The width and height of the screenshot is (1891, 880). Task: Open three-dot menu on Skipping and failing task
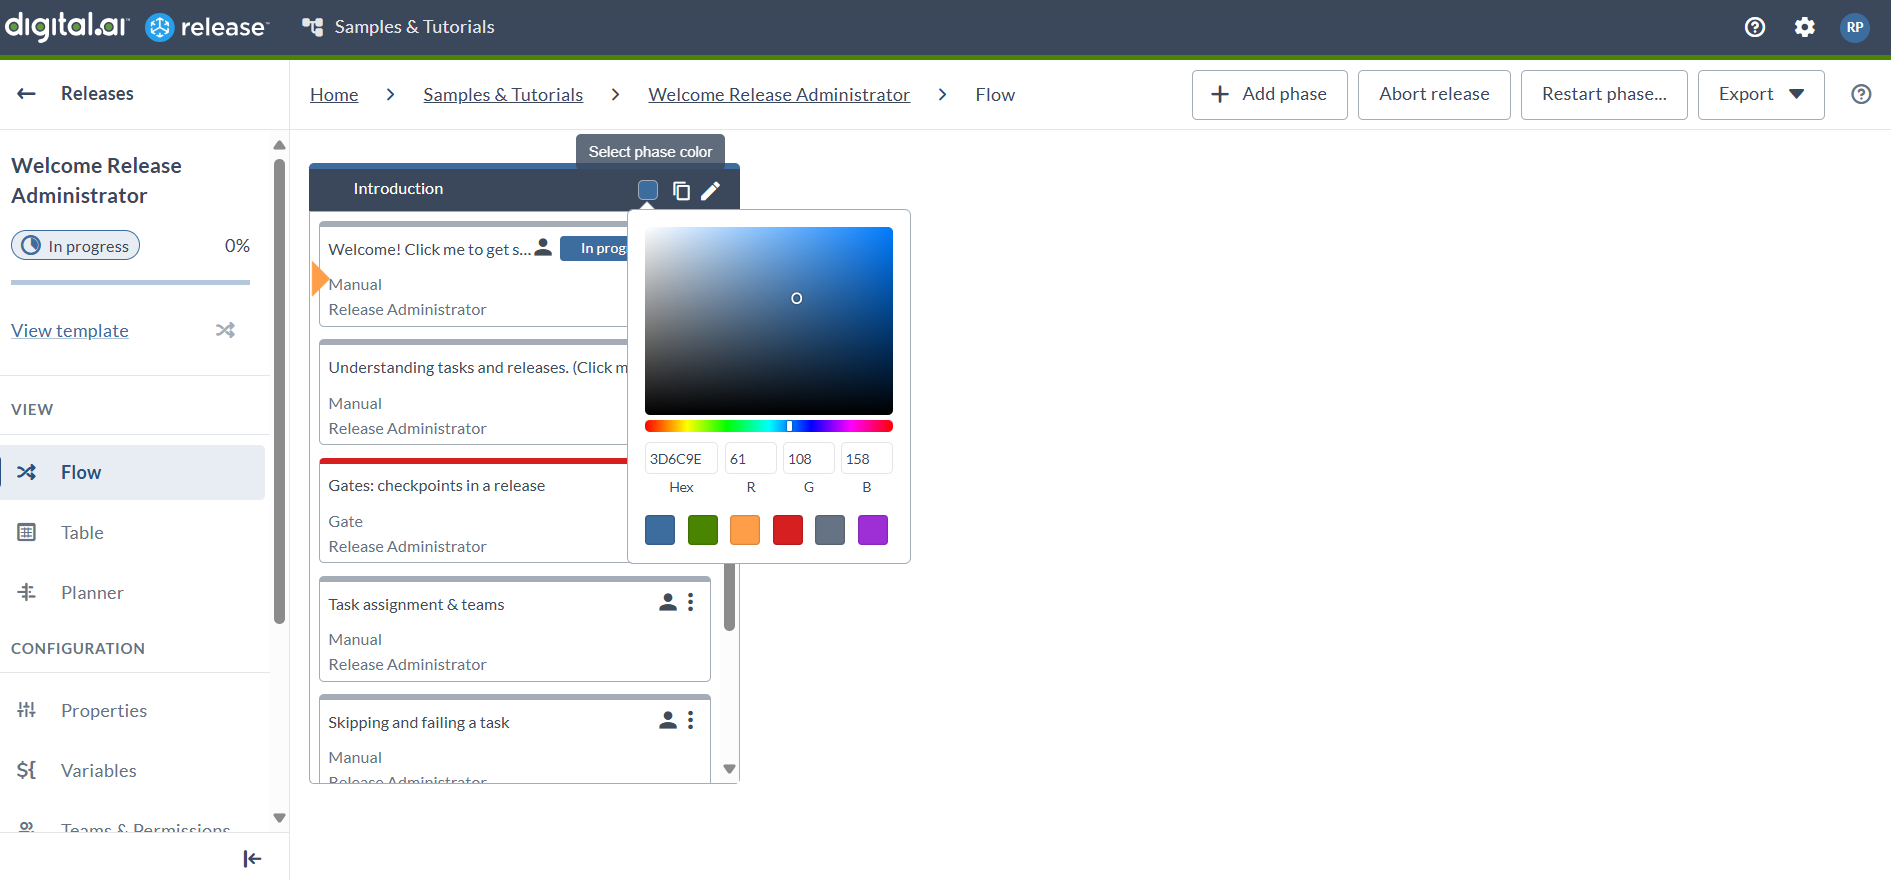coord(690,720)
